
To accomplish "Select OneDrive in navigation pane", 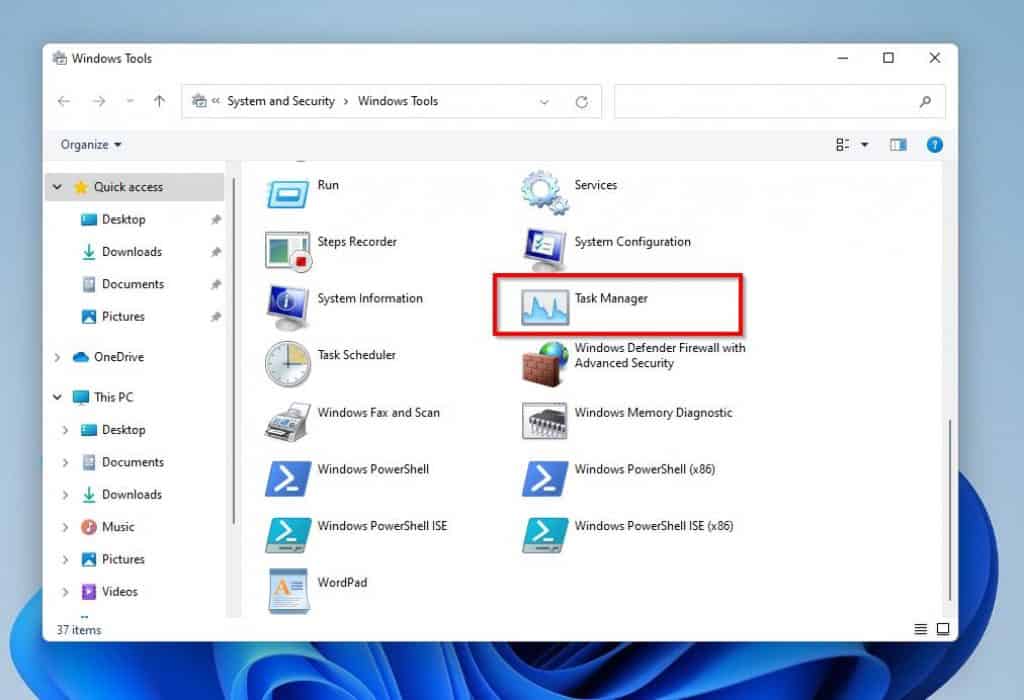I will 109,357.
